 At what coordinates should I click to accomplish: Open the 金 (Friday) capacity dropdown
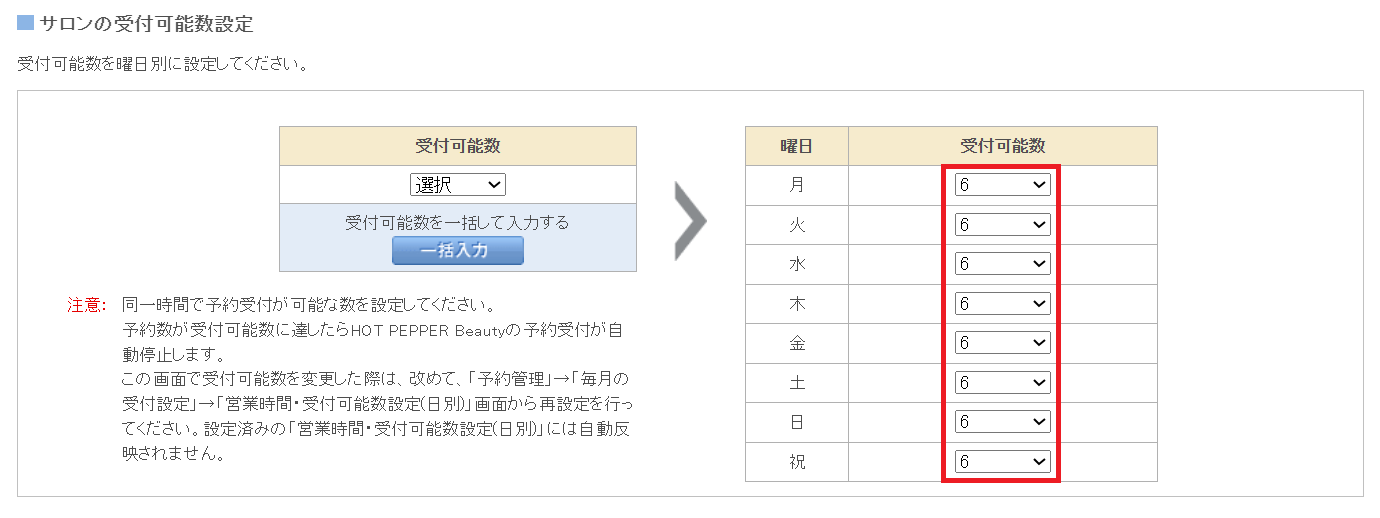[1002, 343]
